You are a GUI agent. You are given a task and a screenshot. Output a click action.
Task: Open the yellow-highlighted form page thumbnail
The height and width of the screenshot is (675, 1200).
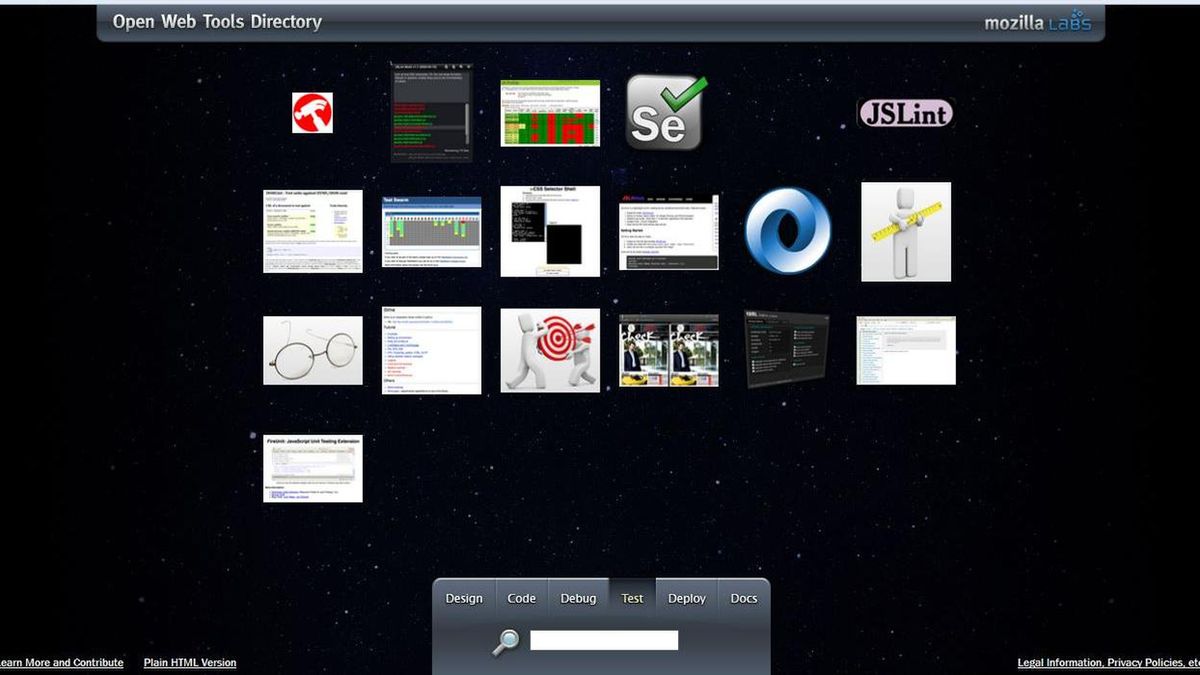[x=313, y=231]
